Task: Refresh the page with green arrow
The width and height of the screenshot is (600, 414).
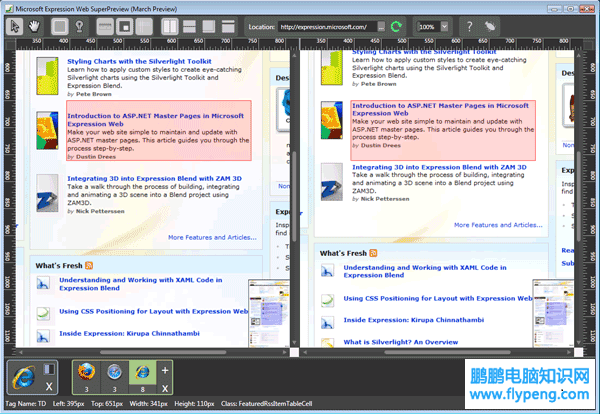Action: click(x=396, y=27)
